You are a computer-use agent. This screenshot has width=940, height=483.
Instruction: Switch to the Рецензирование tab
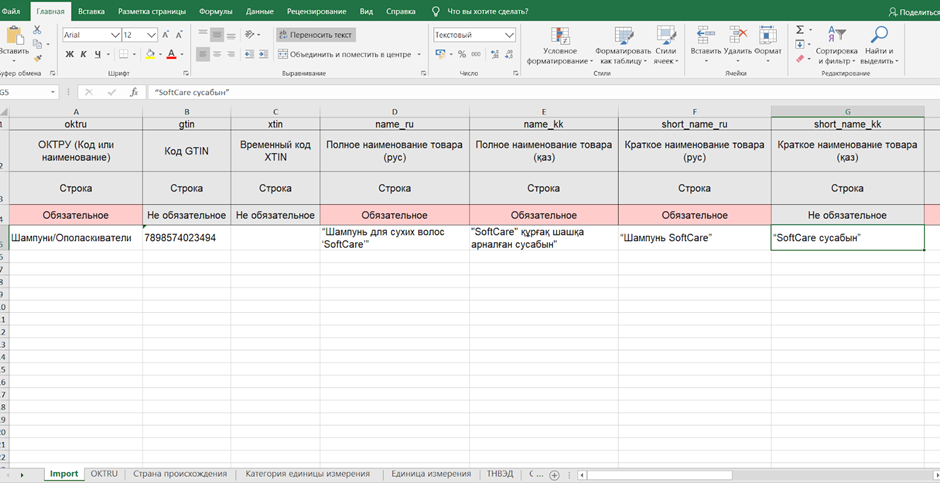[317, 11]
